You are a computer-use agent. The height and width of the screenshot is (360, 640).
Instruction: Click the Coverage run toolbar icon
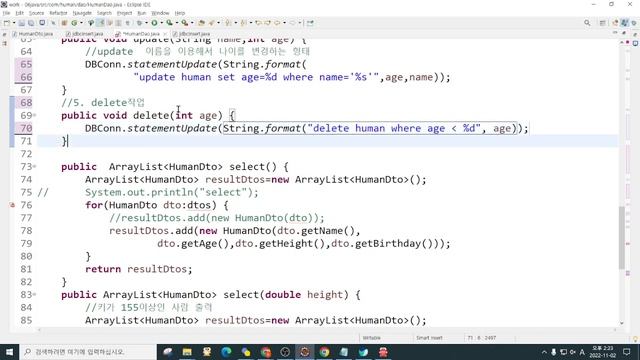pyautogui.click(x=169, y=23)
